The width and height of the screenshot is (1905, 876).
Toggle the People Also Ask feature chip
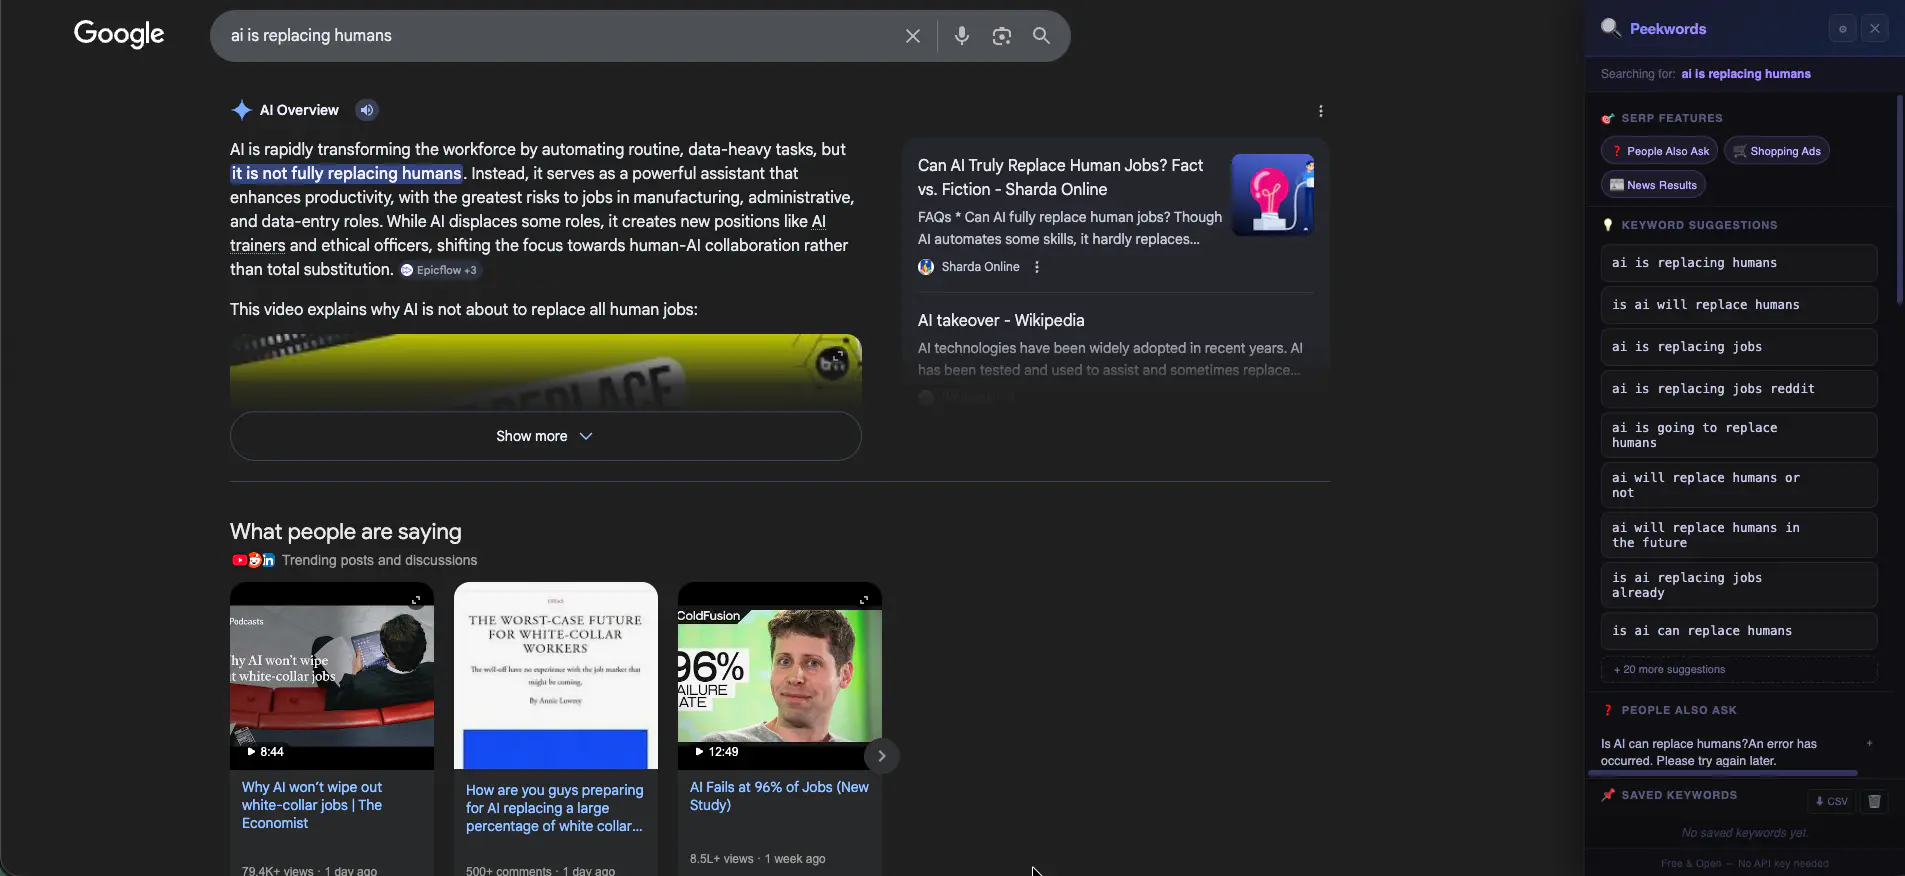tap(1659, 151)
